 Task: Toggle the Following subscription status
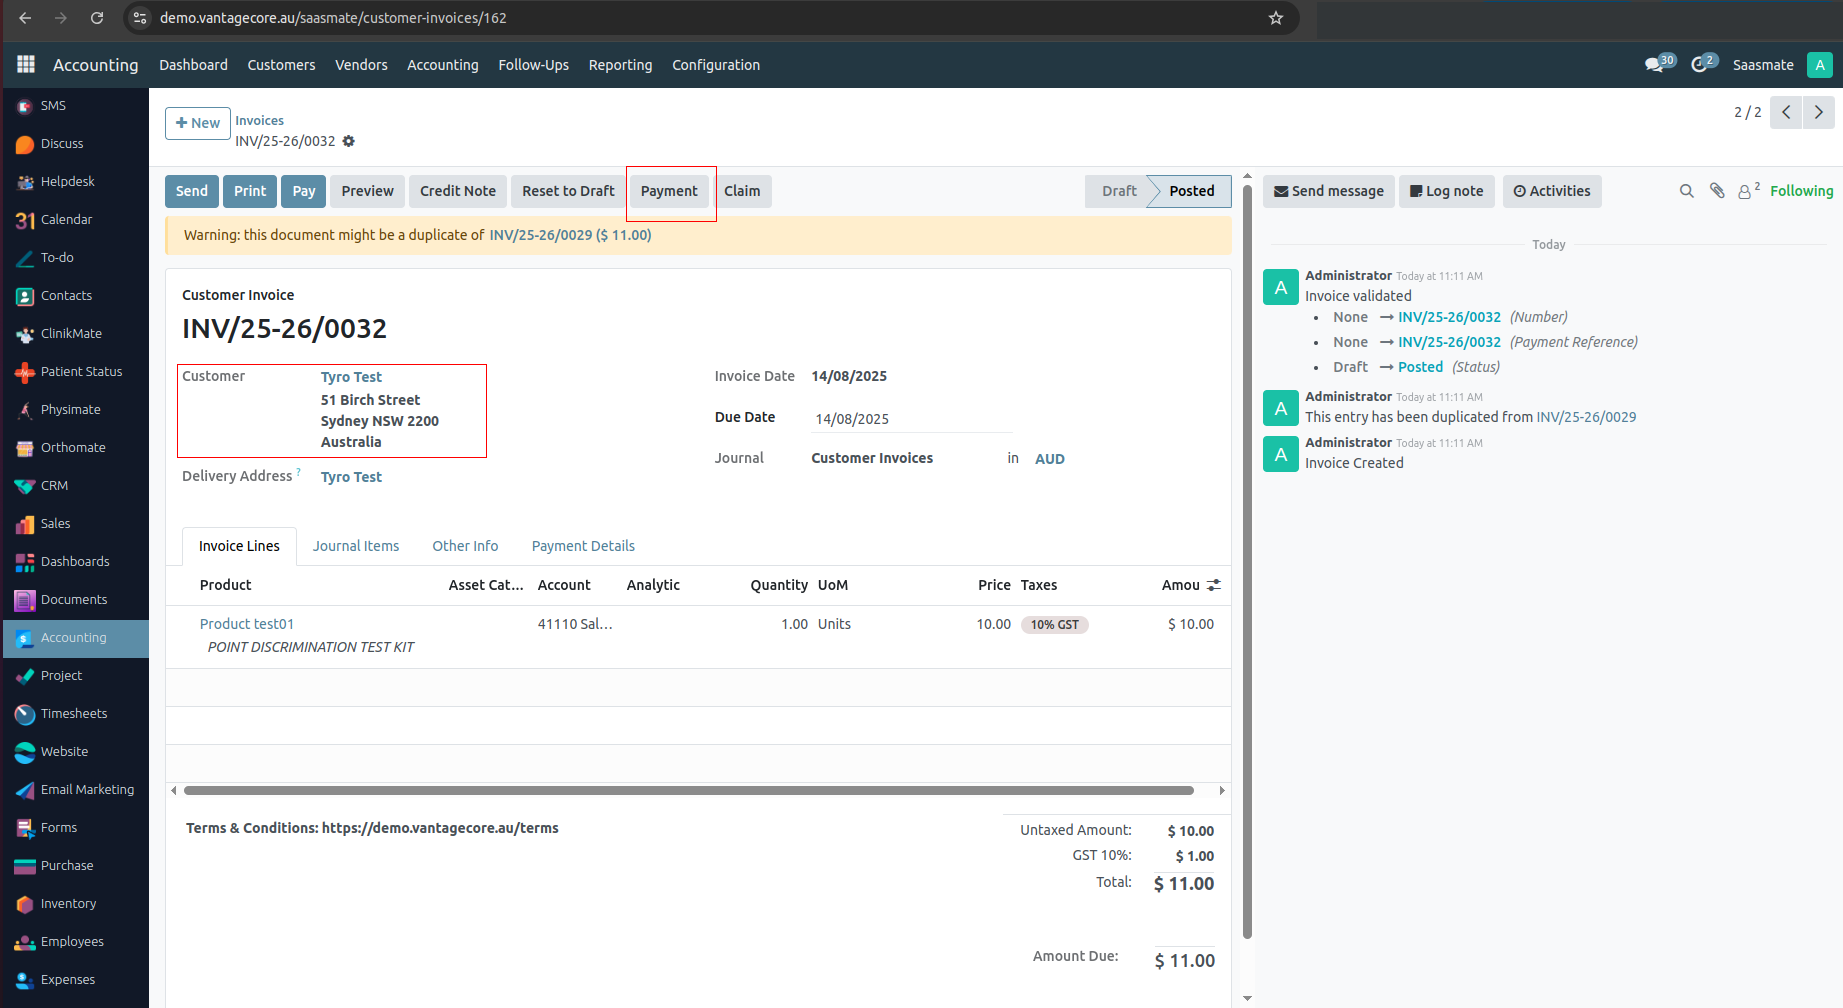pyautogui.click(x=1801, y=191)
